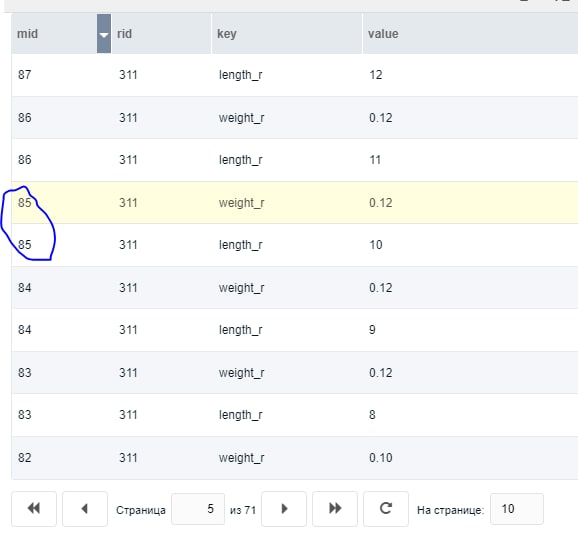This screenshot has height=543, width=578.
Task: Refresh the table data
Action: click(x=386, y=509)
